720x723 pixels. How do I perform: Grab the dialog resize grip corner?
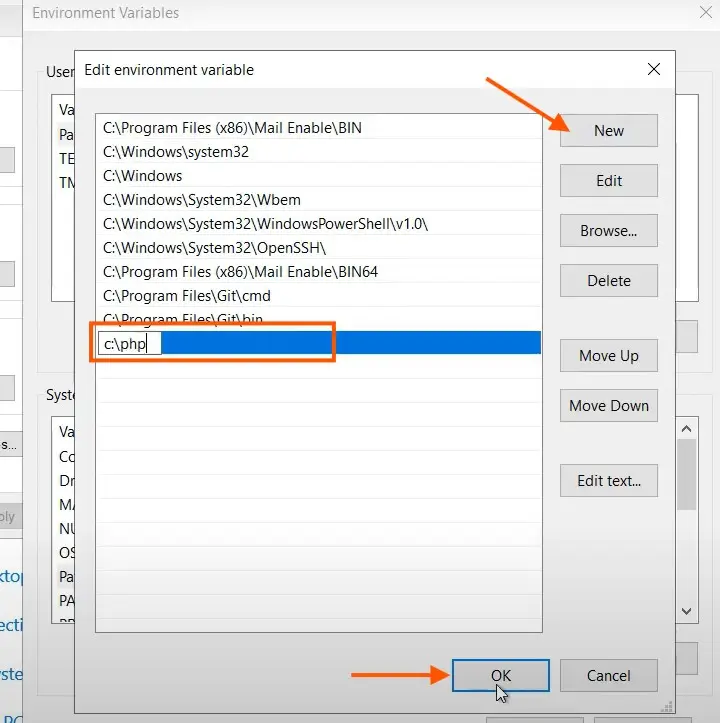point(667,706)
